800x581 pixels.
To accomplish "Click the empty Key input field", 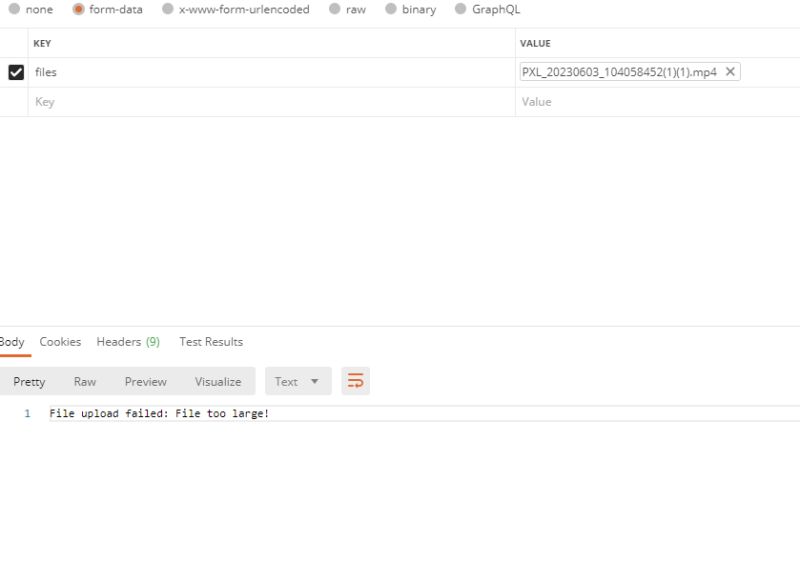I will click(150, 101).
